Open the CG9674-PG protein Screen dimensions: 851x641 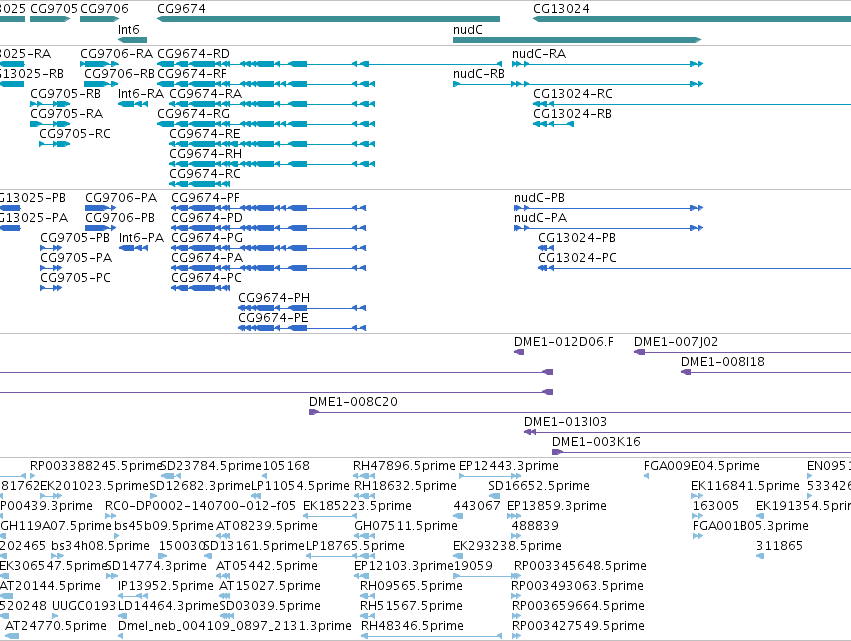(x=207, y=238)
